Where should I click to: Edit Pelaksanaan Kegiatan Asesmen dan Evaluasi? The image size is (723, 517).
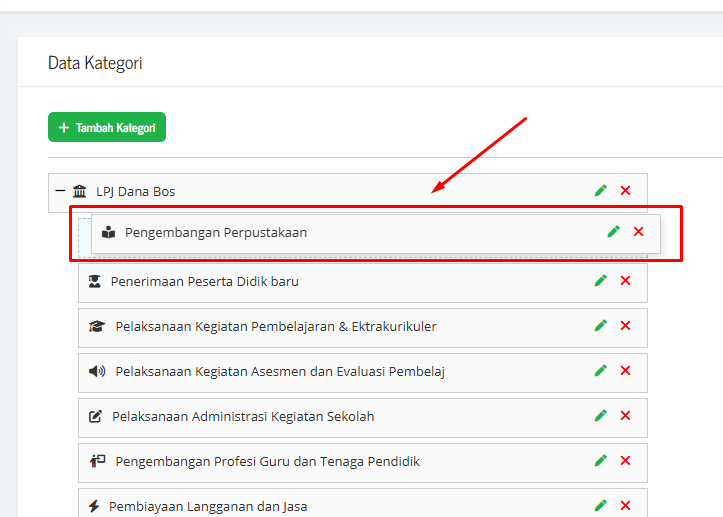[601, 371]
